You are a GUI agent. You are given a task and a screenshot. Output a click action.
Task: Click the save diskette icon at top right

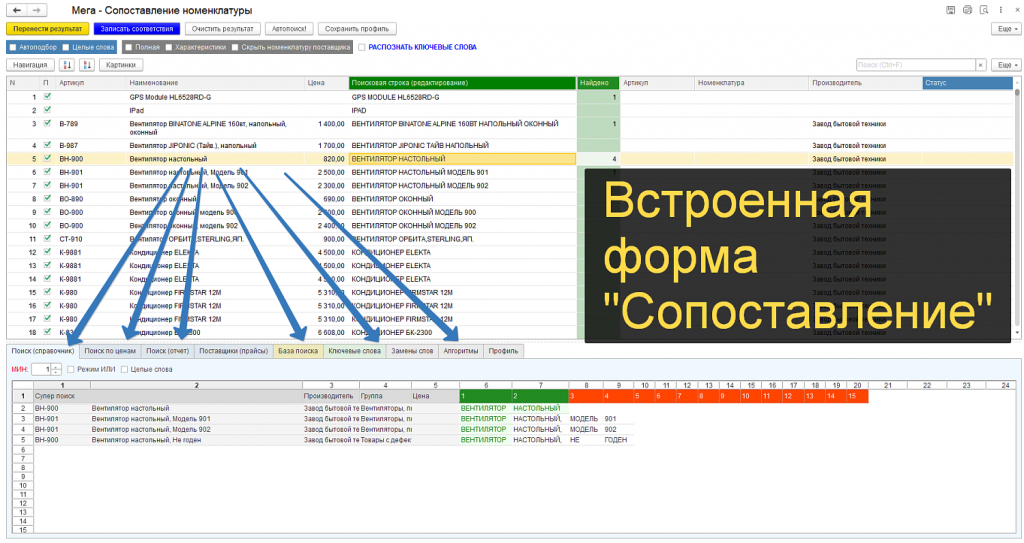(x=950, y=10)
